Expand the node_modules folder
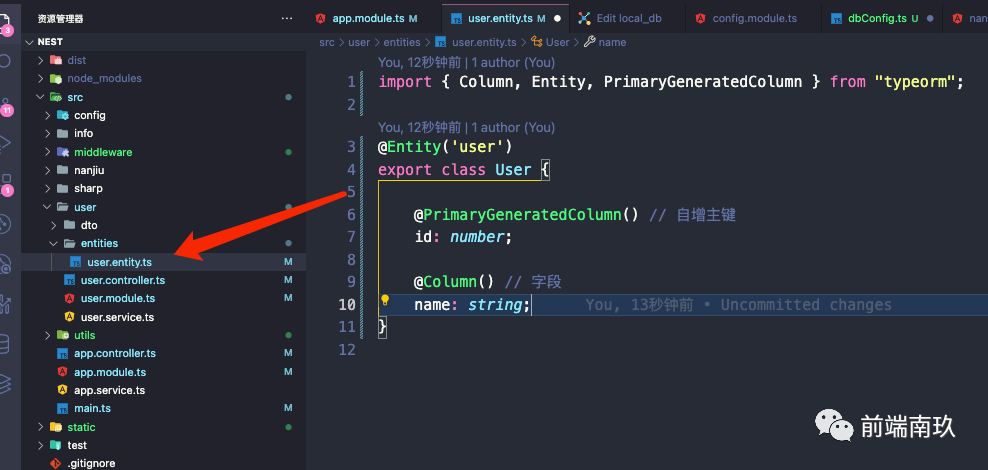Screen dimensions: 988x470 coord(104,78)
